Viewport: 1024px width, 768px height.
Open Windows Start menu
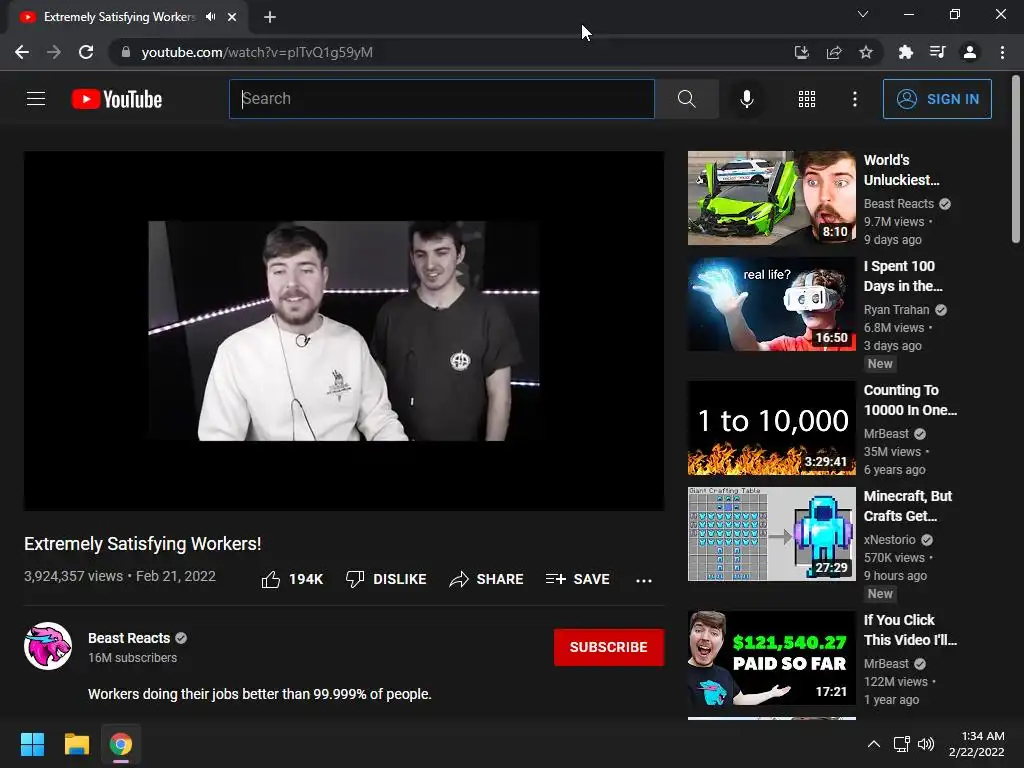pos(32,744)
